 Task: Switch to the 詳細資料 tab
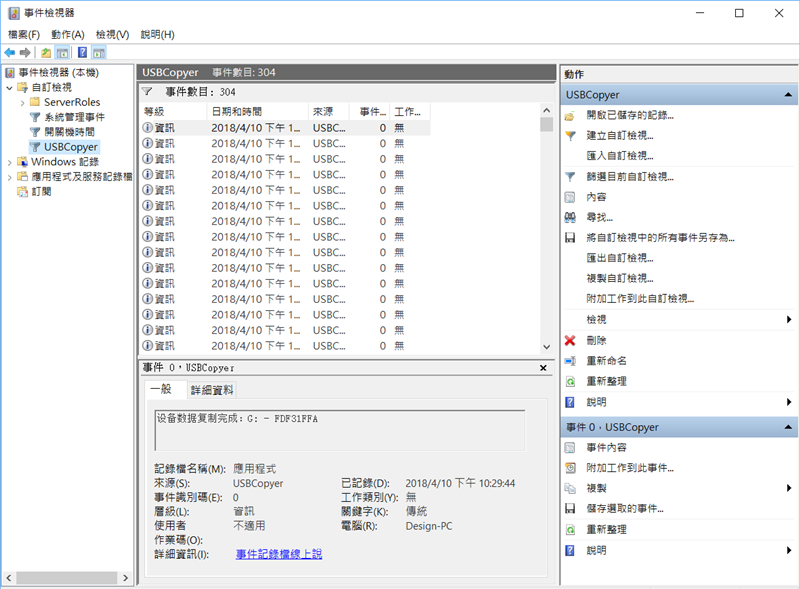point(212,390)
